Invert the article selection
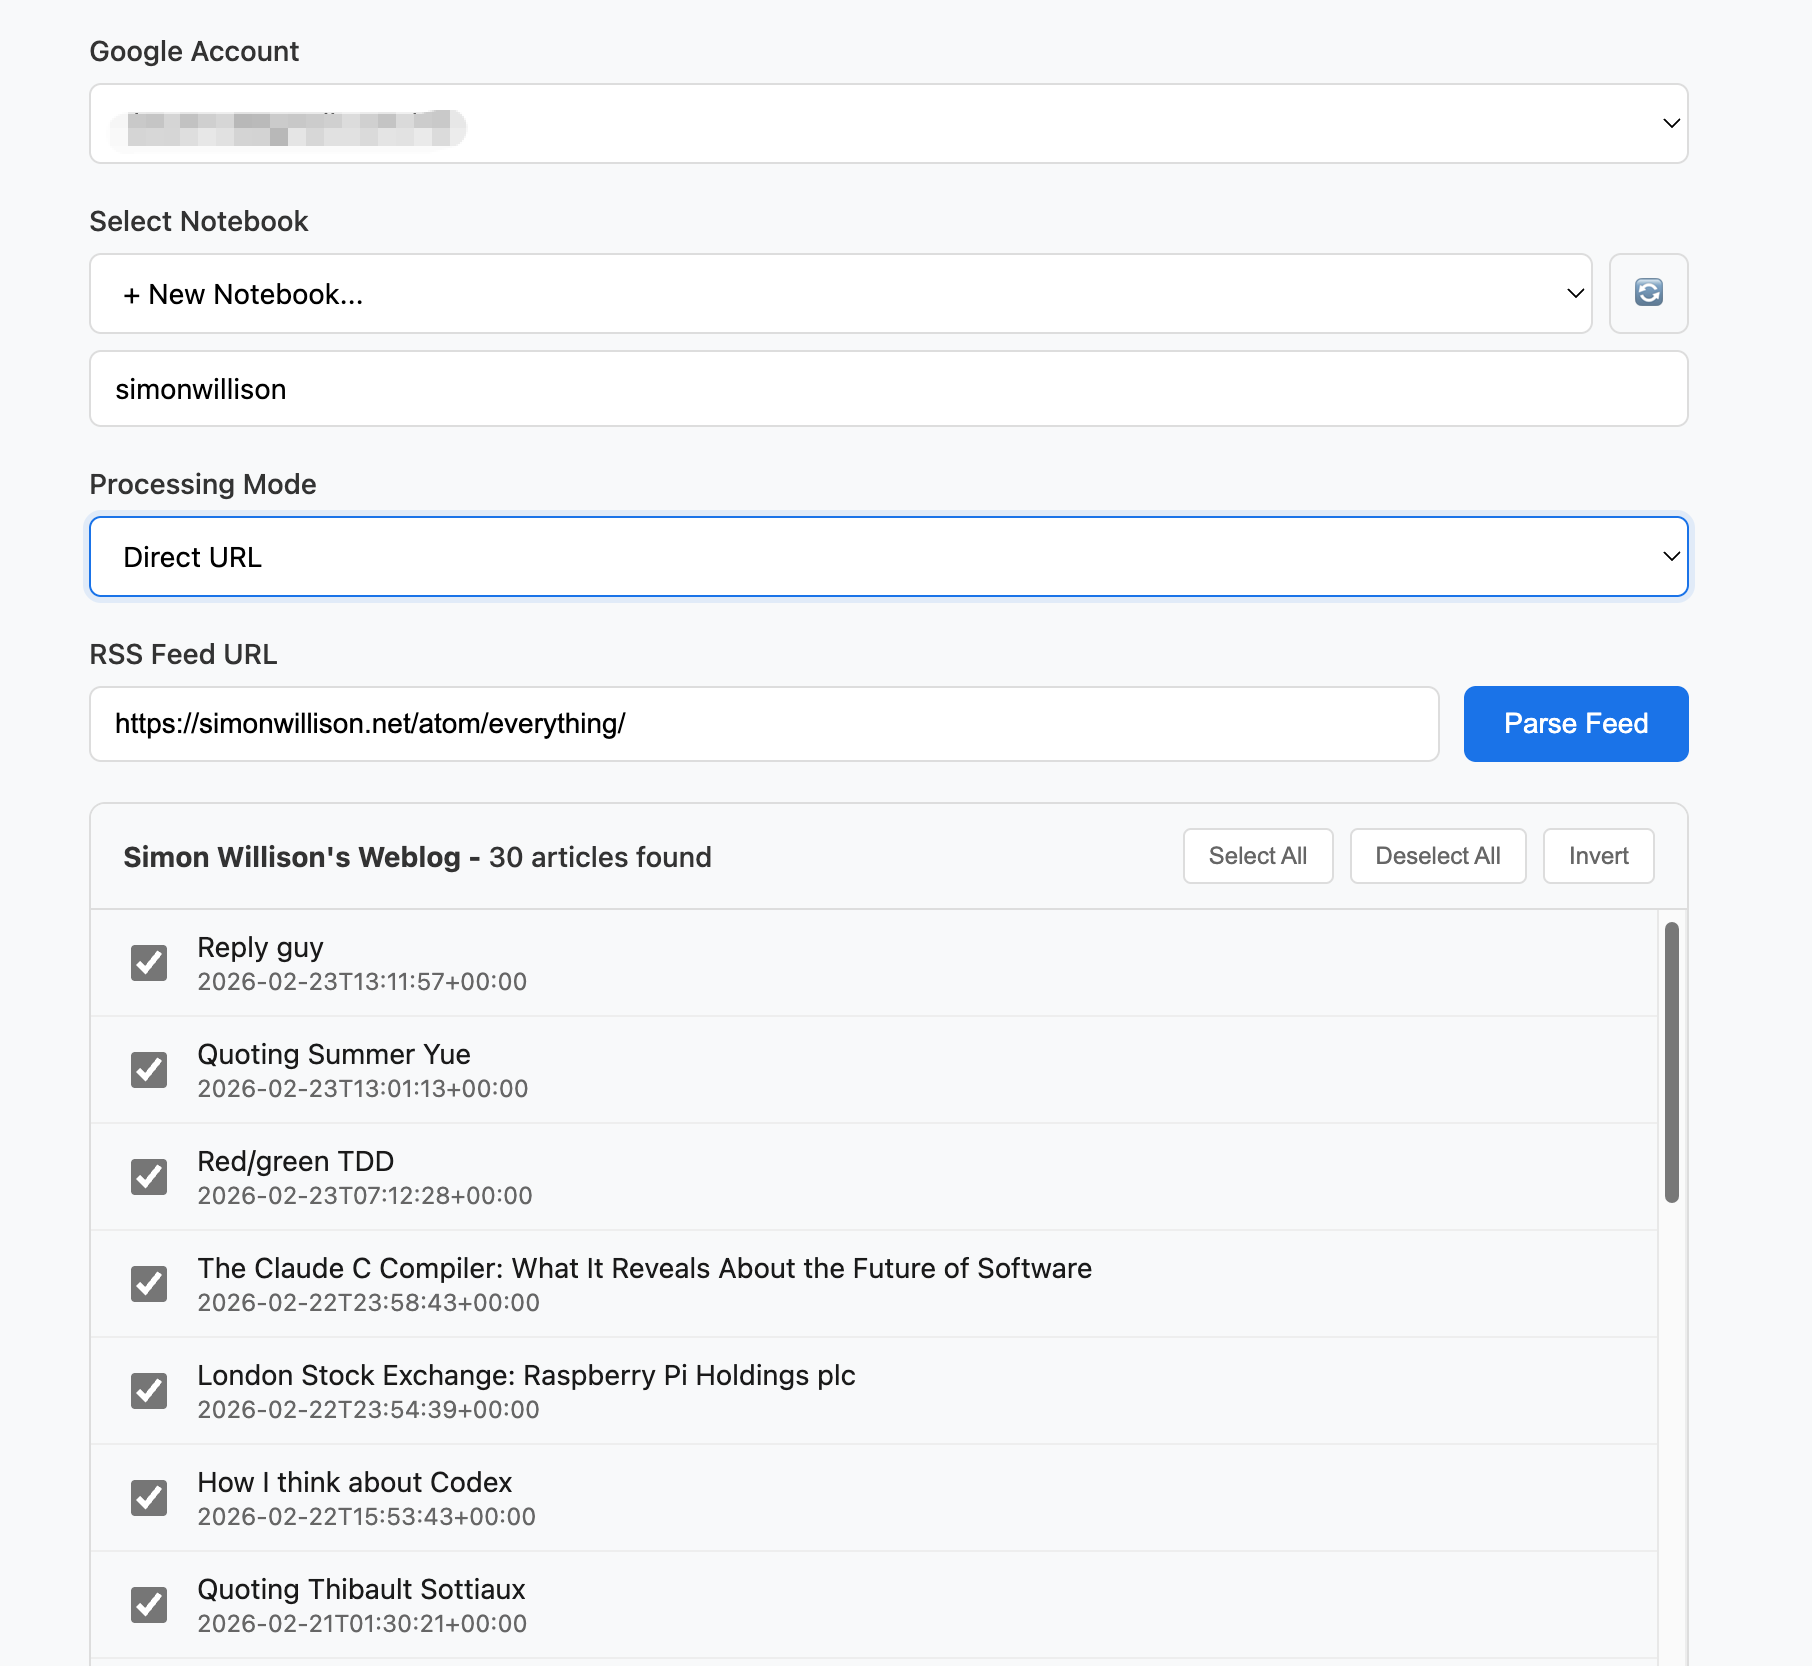The height and width of the screenshot is (1666, 1812). 1598,856
